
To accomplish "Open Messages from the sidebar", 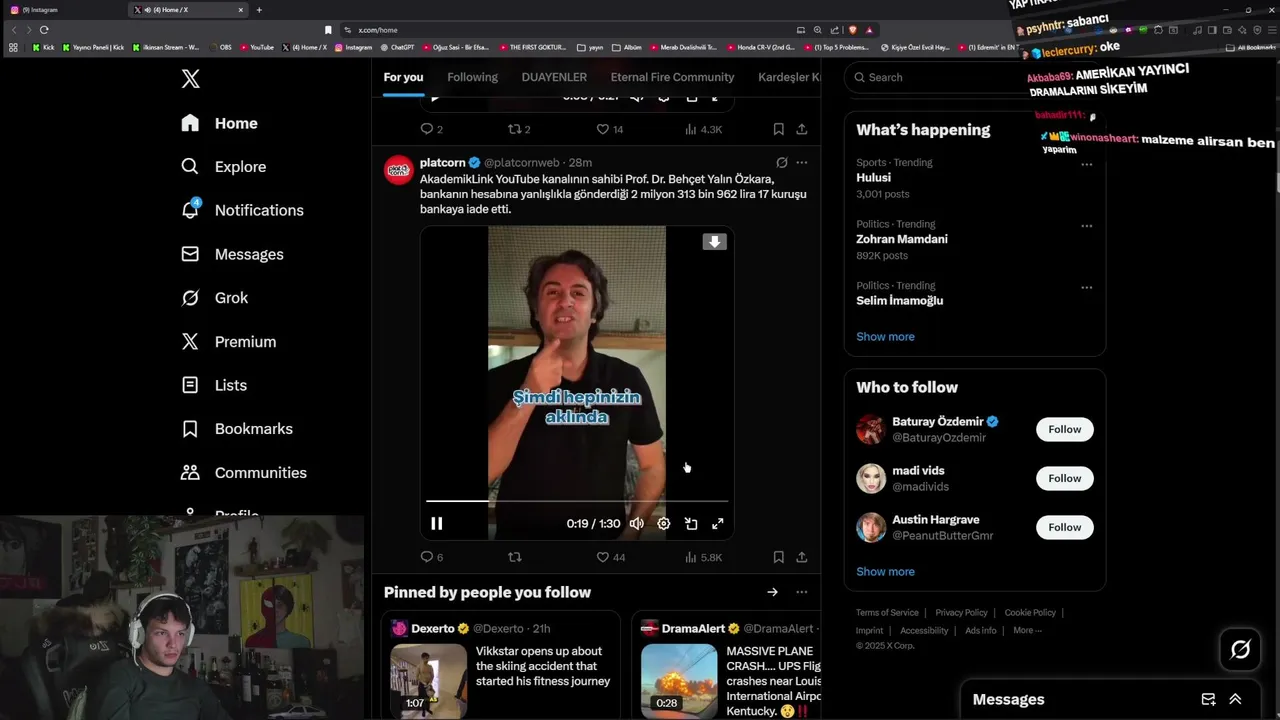I will 232,254.
